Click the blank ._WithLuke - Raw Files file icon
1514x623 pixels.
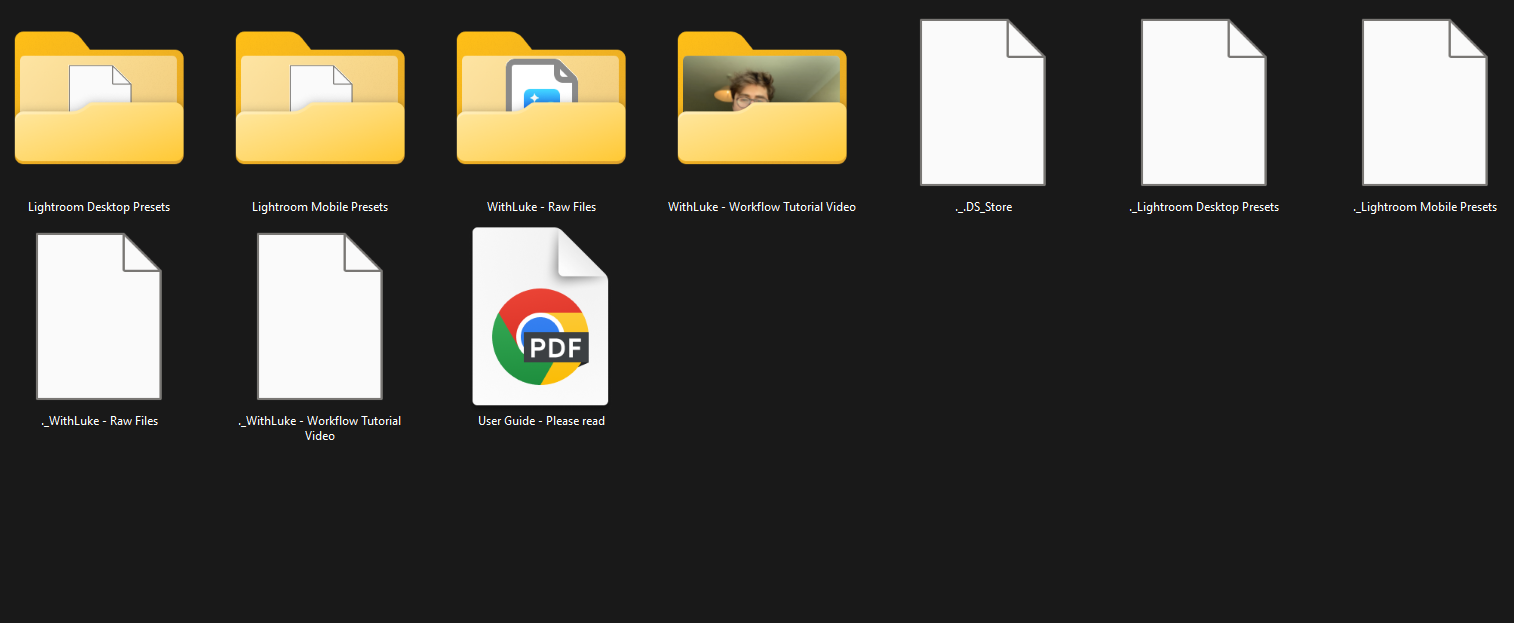click(x=99, y=316)
